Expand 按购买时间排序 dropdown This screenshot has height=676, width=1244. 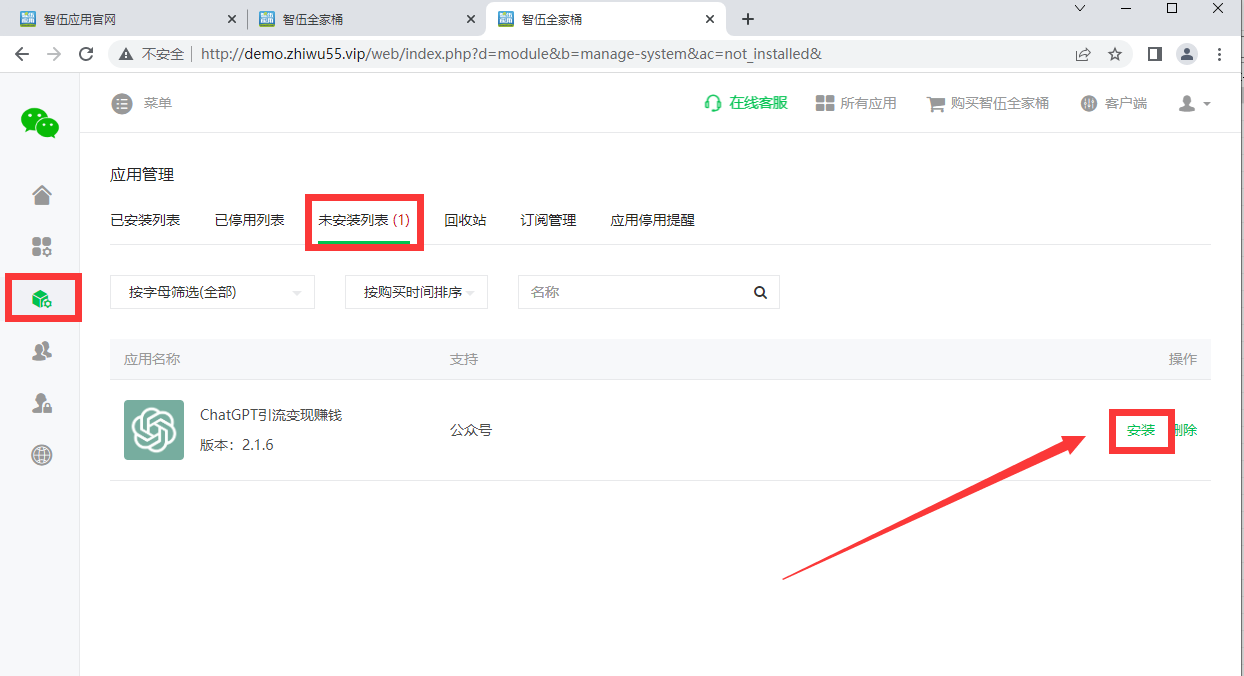416,292
